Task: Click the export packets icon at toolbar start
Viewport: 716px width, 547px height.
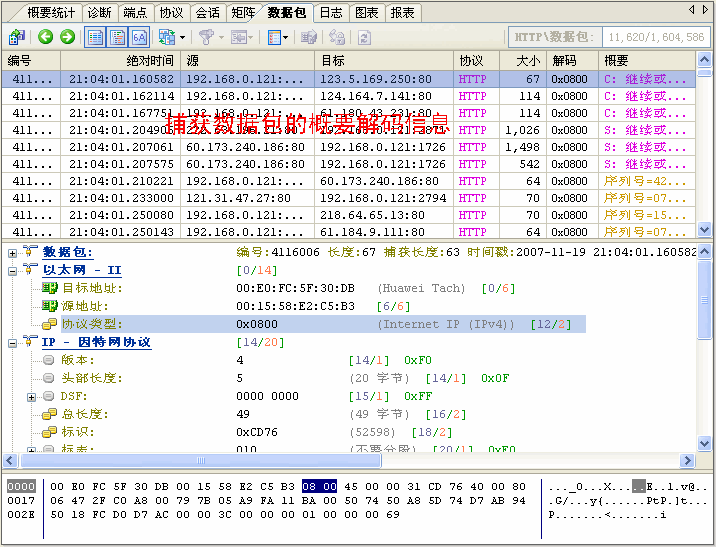Action: (x=17, y=37)
